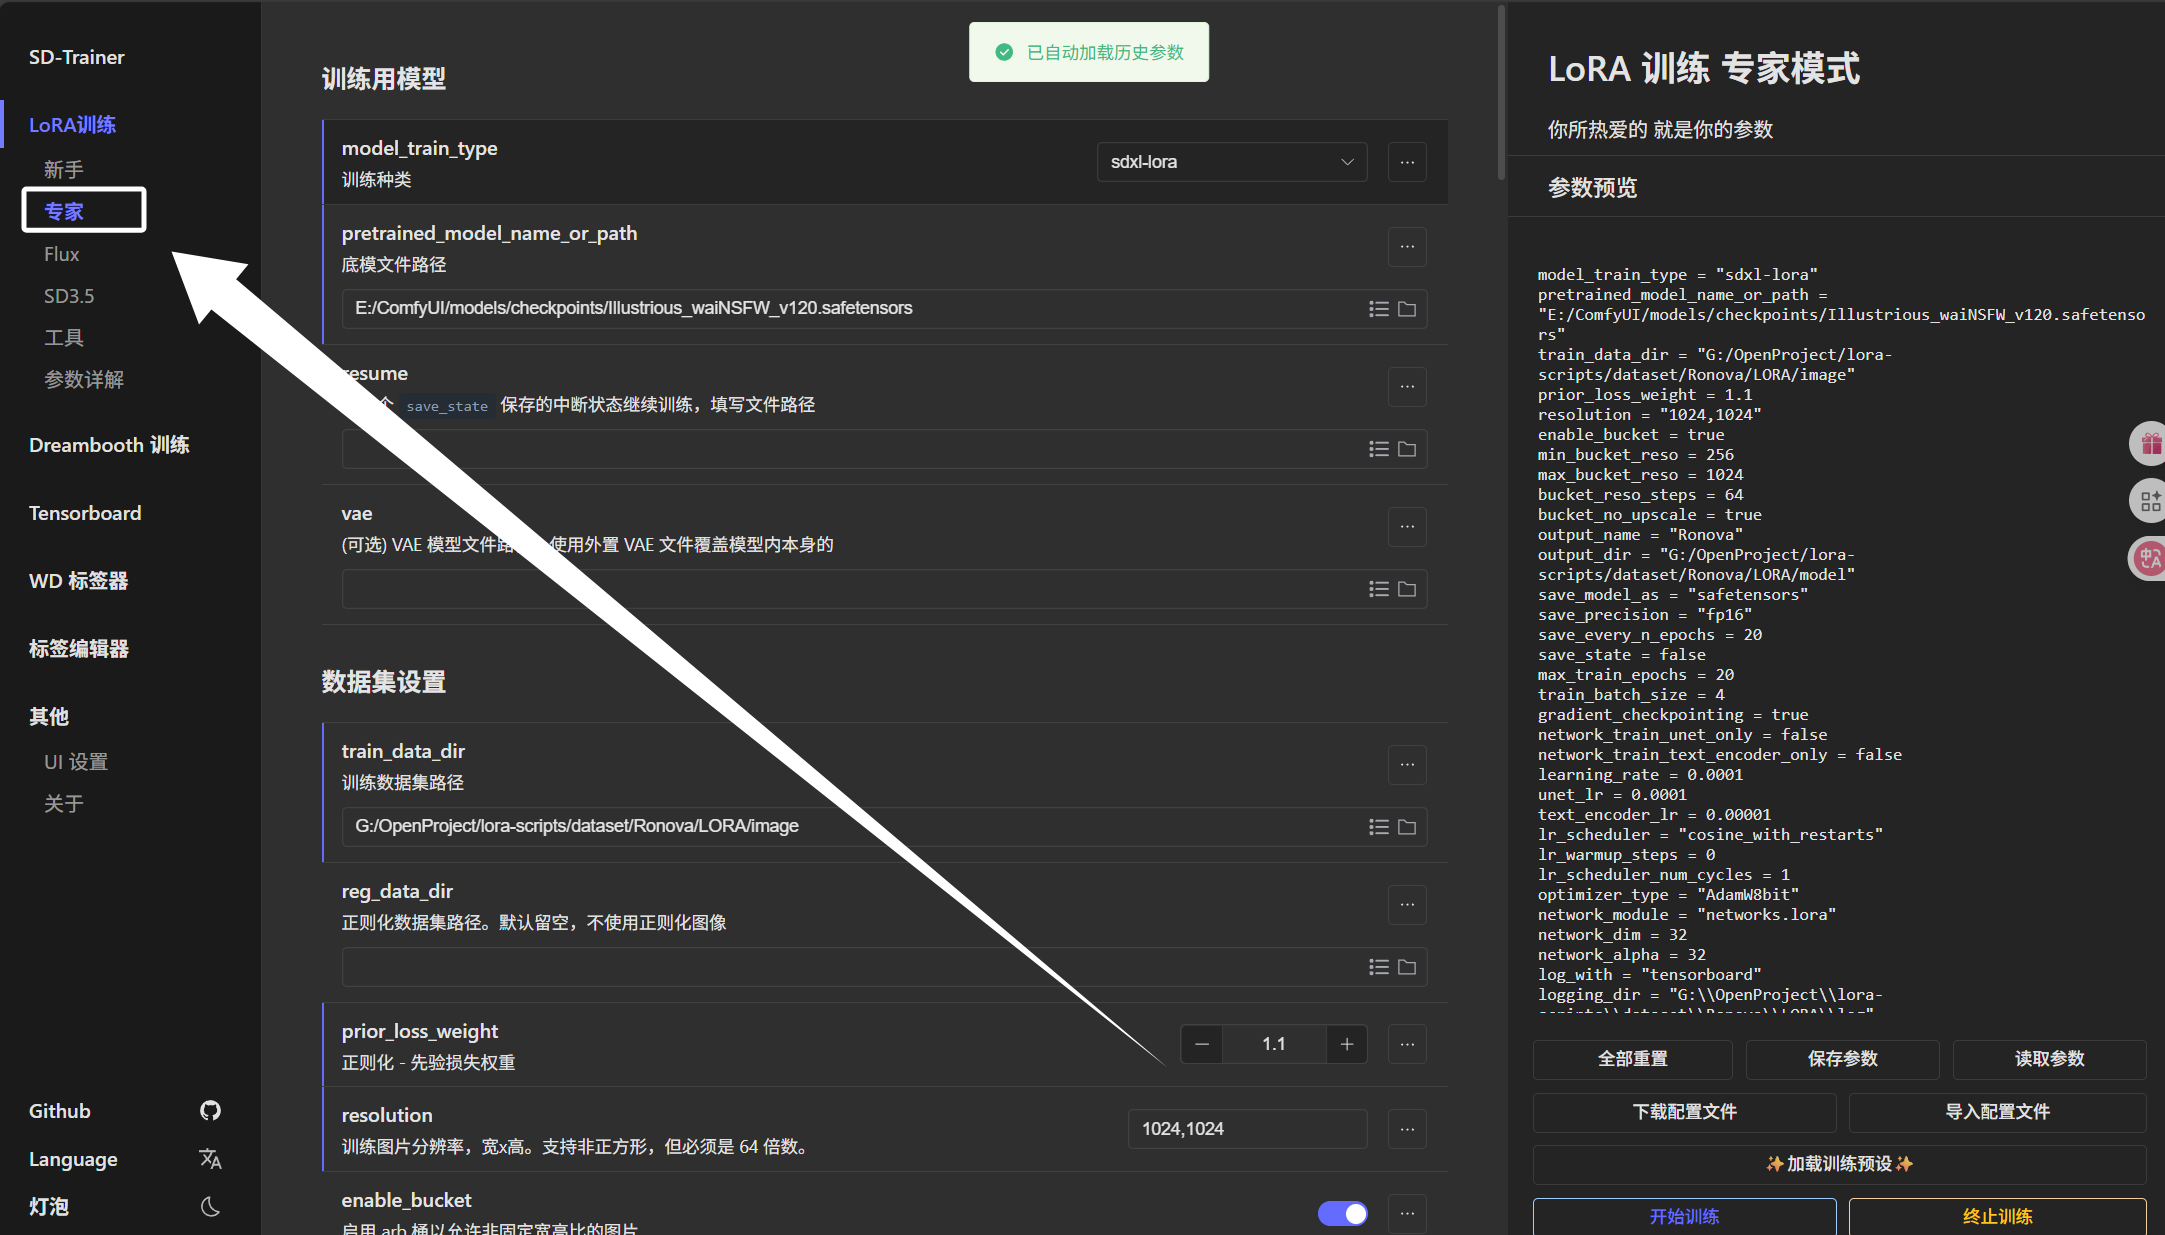Open folder browser for vae path

tap(1407, 589)
